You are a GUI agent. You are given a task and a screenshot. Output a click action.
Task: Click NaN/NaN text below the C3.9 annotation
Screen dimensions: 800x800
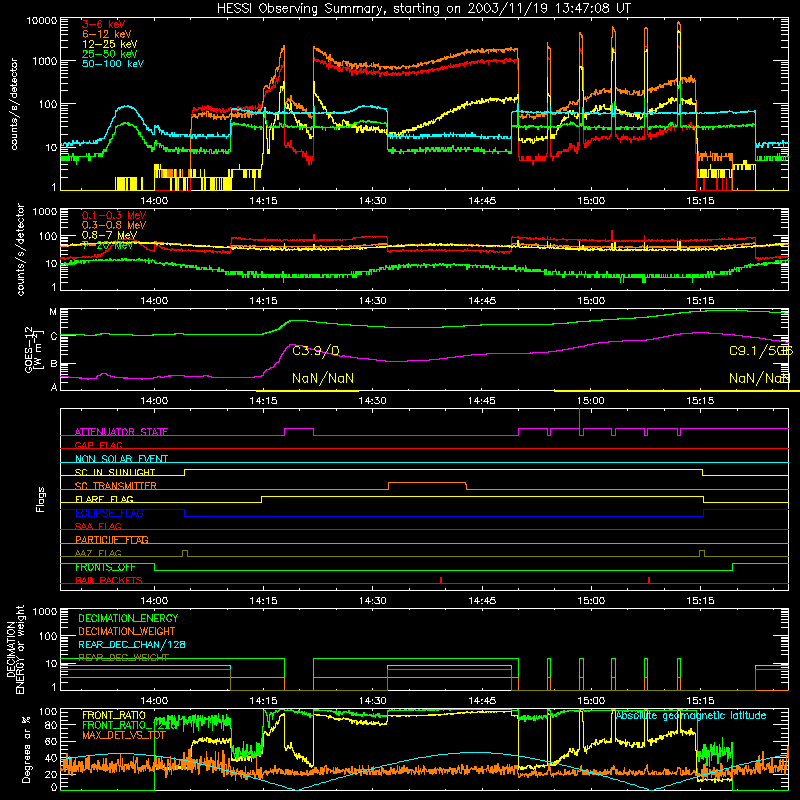click(x=323, y=378)
